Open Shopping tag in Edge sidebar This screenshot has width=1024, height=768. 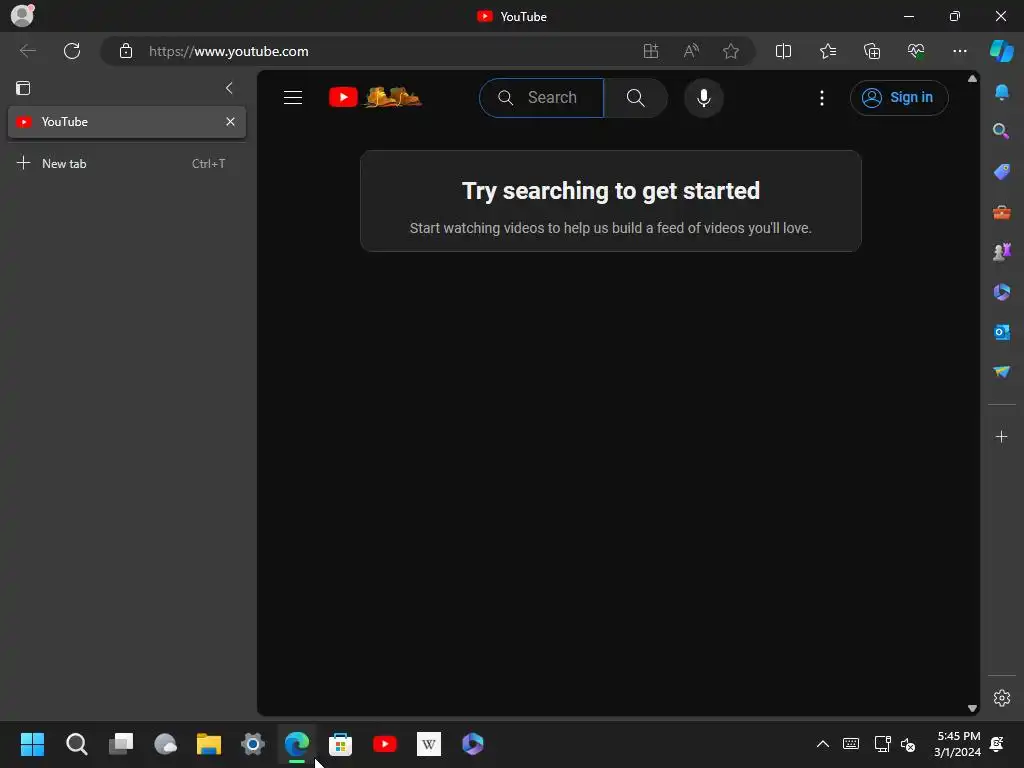coord(1002,172)
